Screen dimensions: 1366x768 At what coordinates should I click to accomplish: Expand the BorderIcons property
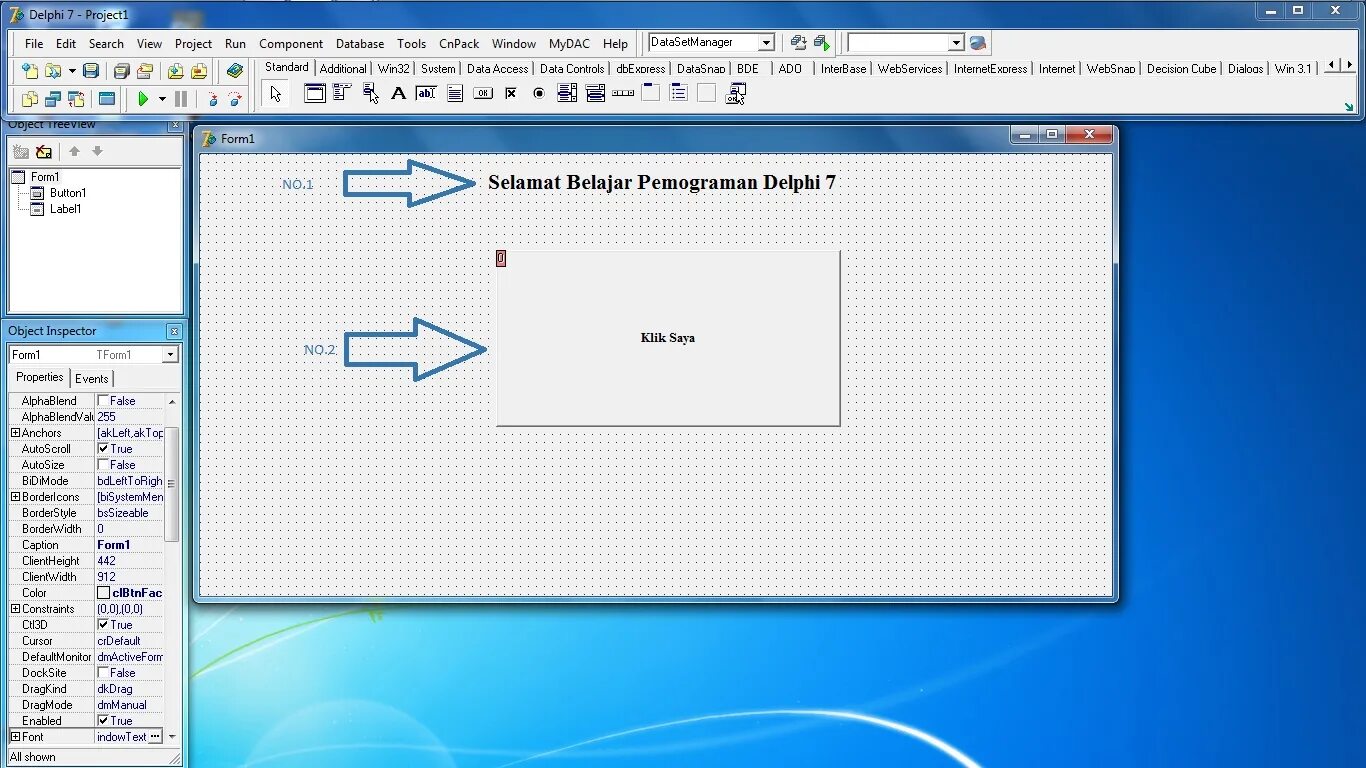15,497
